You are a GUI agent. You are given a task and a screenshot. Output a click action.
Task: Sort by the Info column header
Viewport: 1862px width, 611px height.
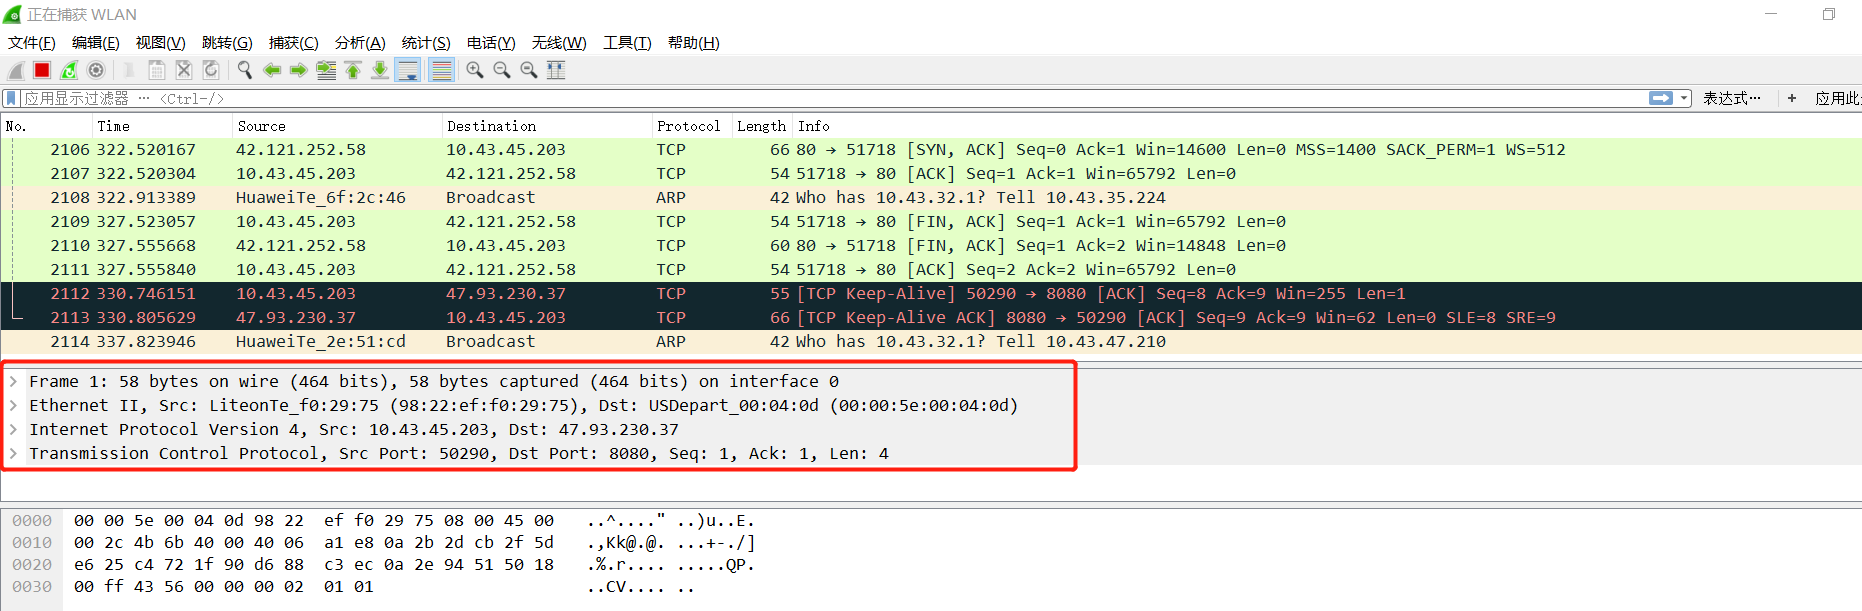pyautogui.click(x=1327, y=126)
